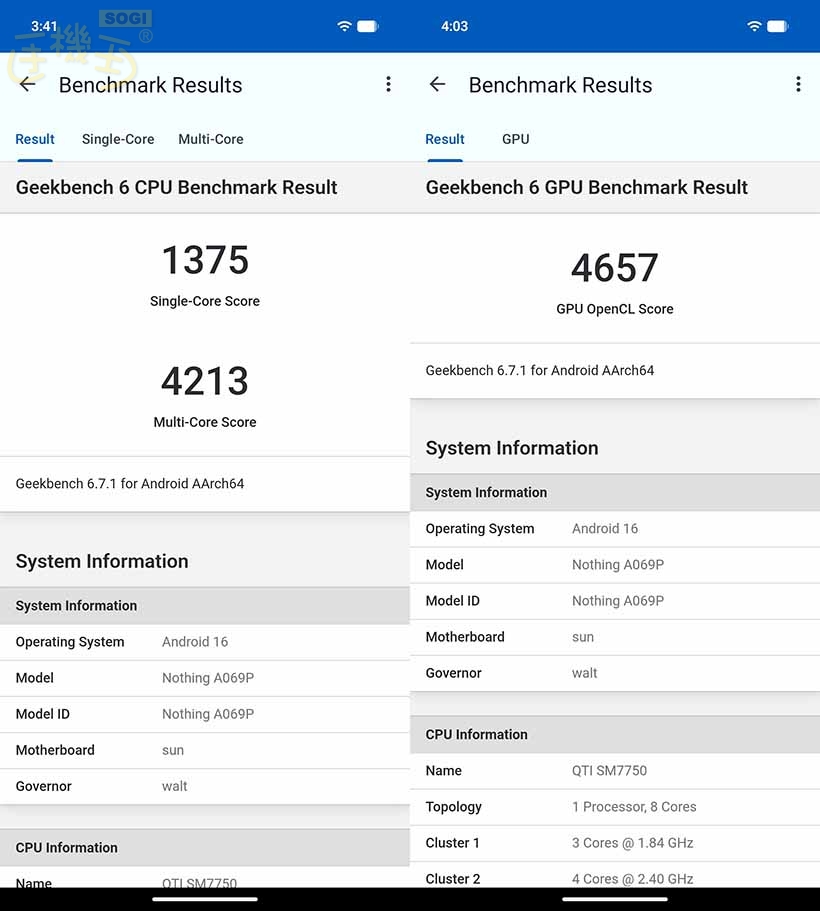Tap Operating System row on GPU screen
The width and height of the screenshot is (820, 911).
pos(615,529)
